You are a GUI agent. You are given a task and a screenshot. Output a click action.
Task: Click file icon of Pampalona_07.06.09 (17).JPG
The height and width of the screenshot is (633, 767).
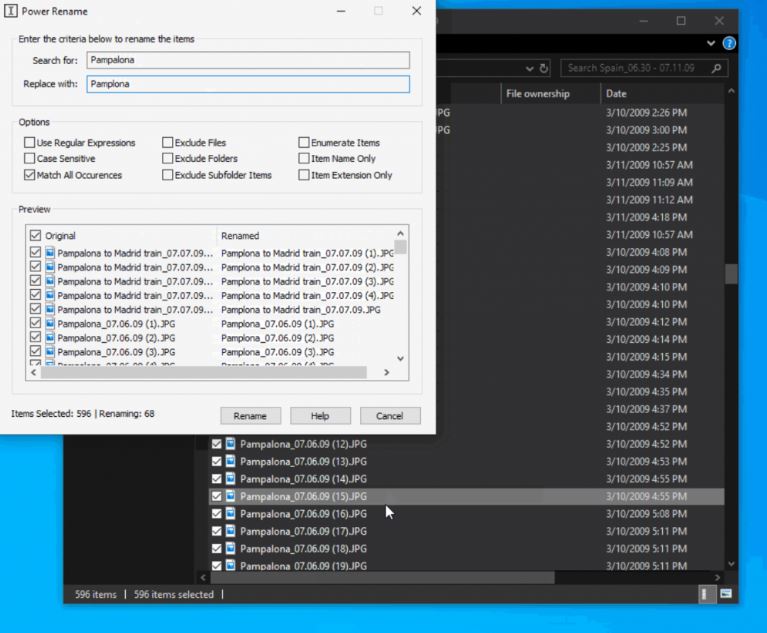[230, 531]
